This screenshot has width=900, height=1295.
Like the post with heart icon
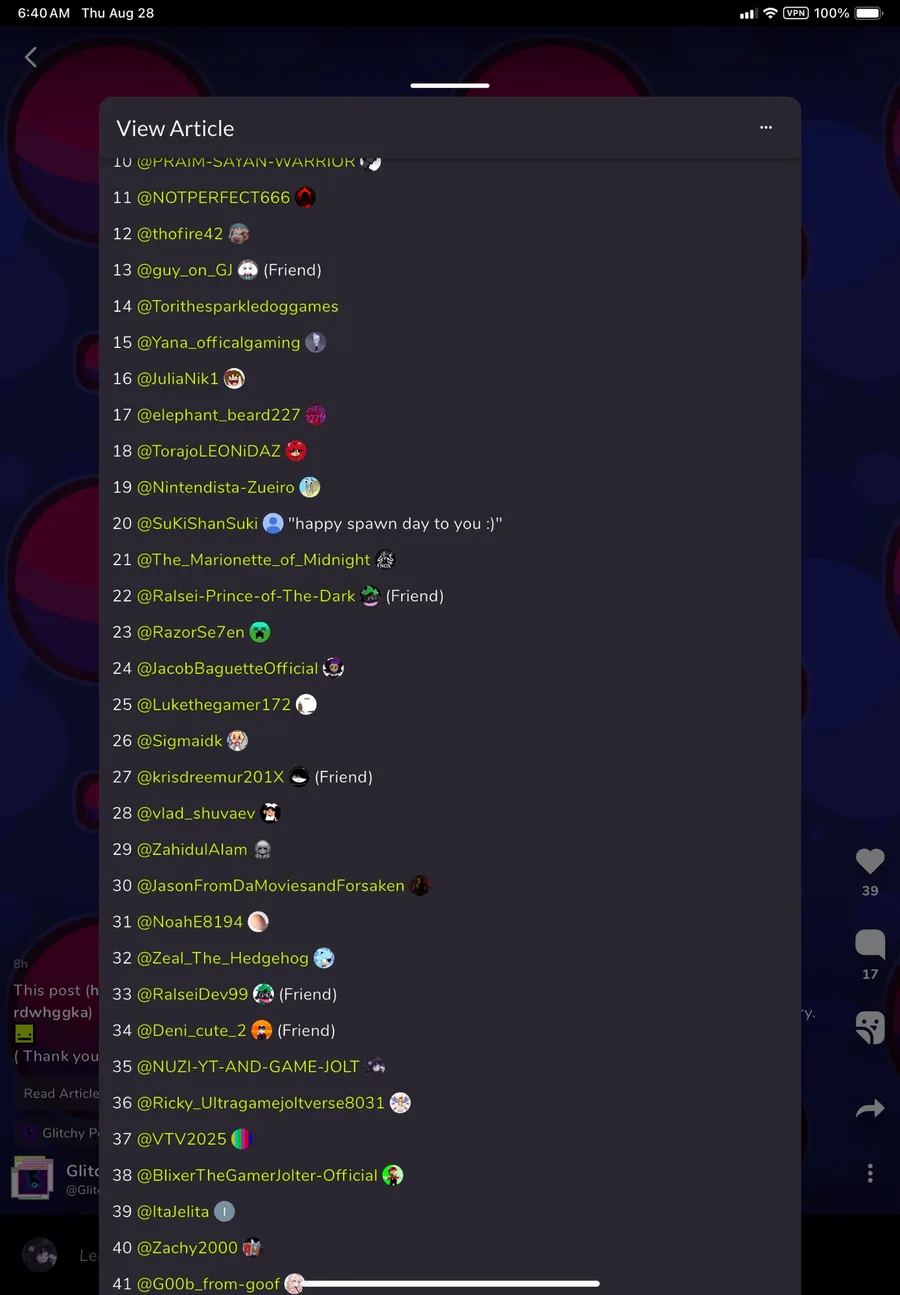click(x=870, y=860)
